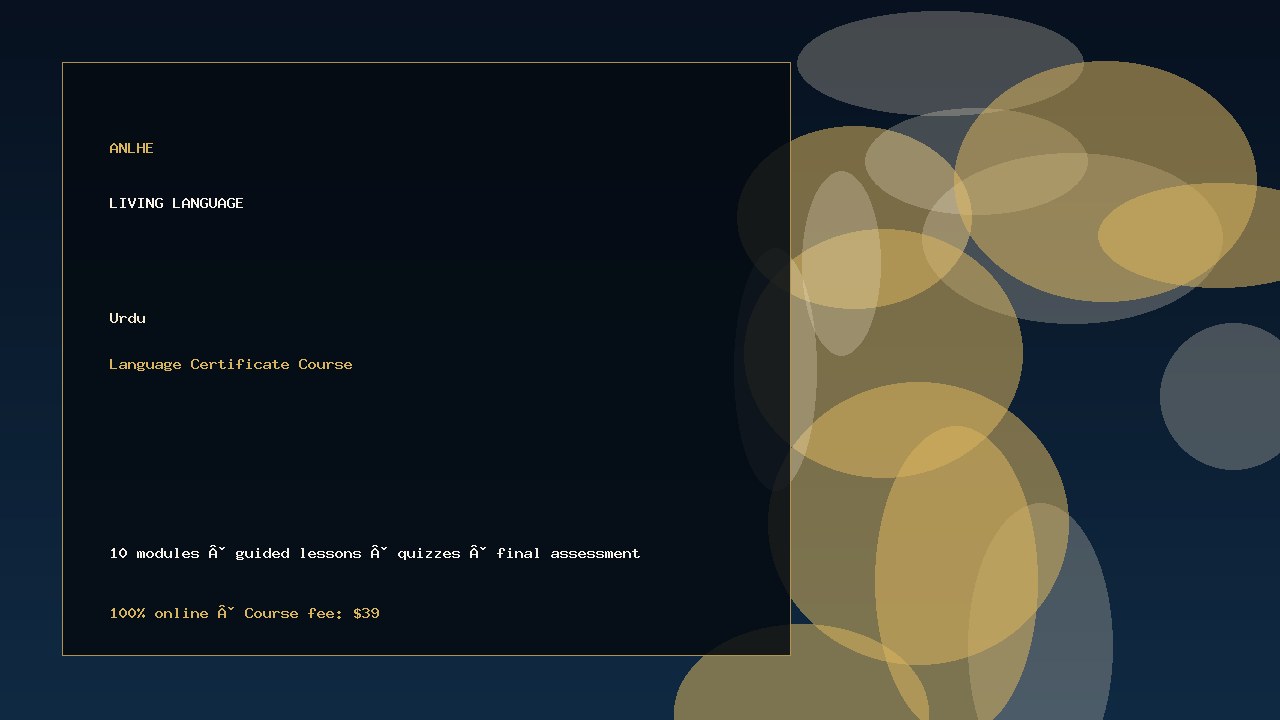Click the ANLHE brand name
The image size is (1280, 720).
[x=131, y=148]
